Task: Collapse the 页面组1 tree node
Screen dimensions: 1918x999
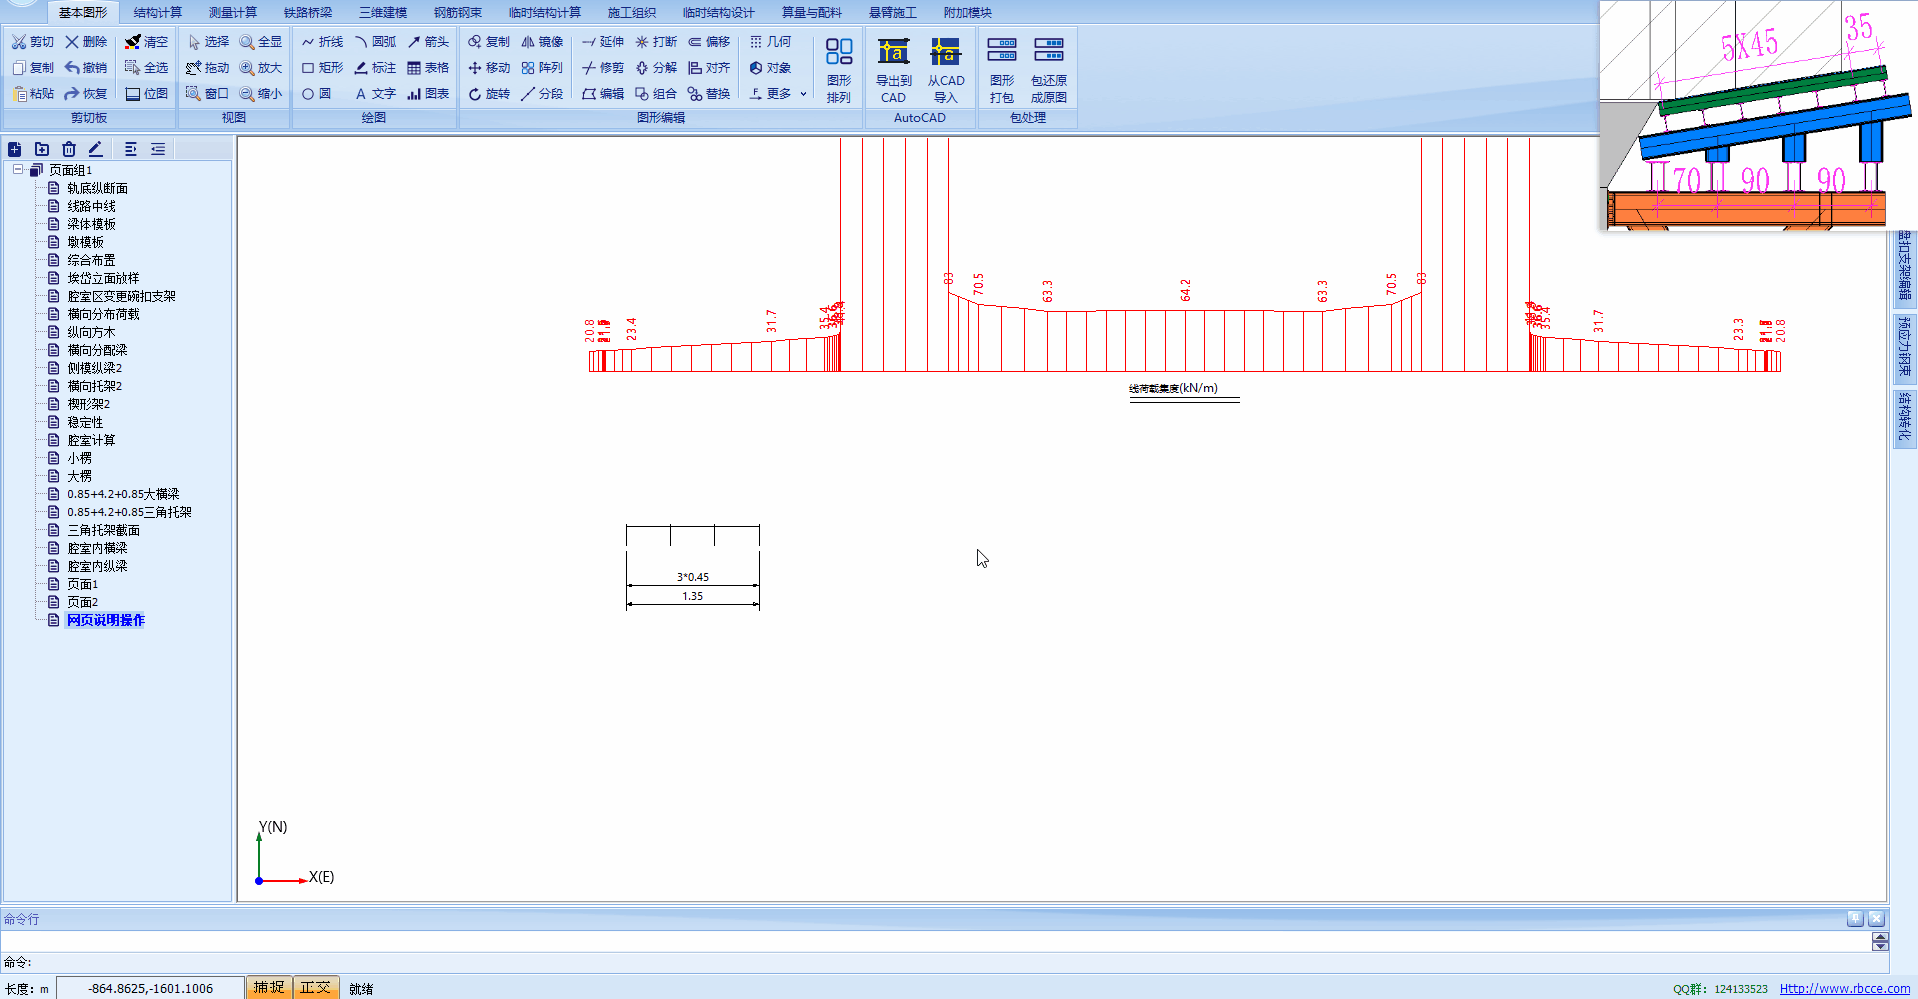Action: 18,170
